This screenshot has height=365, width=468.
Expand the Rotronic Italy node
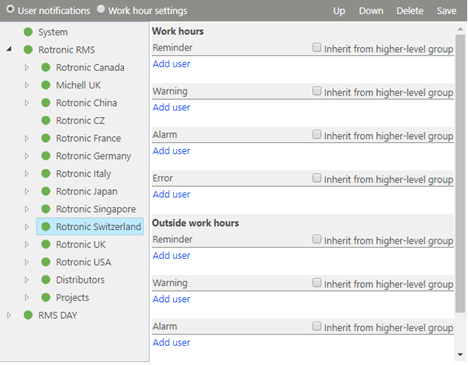click(27, 173)
